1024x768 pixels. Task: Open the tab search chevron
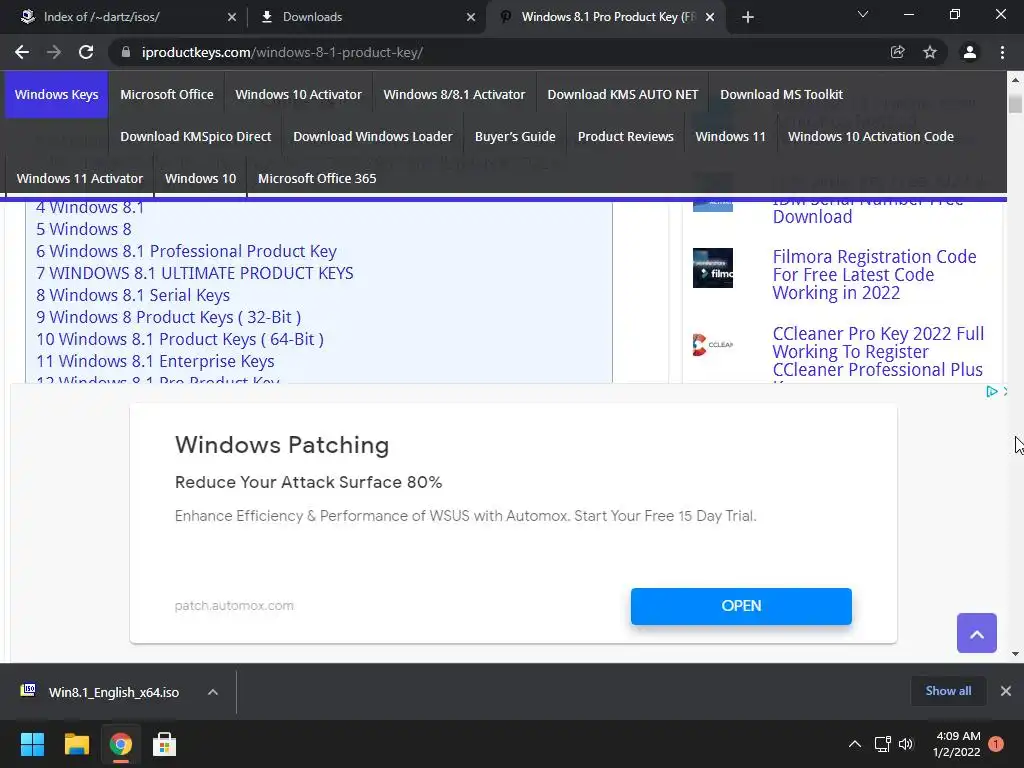pyautogui.click(x=863, y=14)
